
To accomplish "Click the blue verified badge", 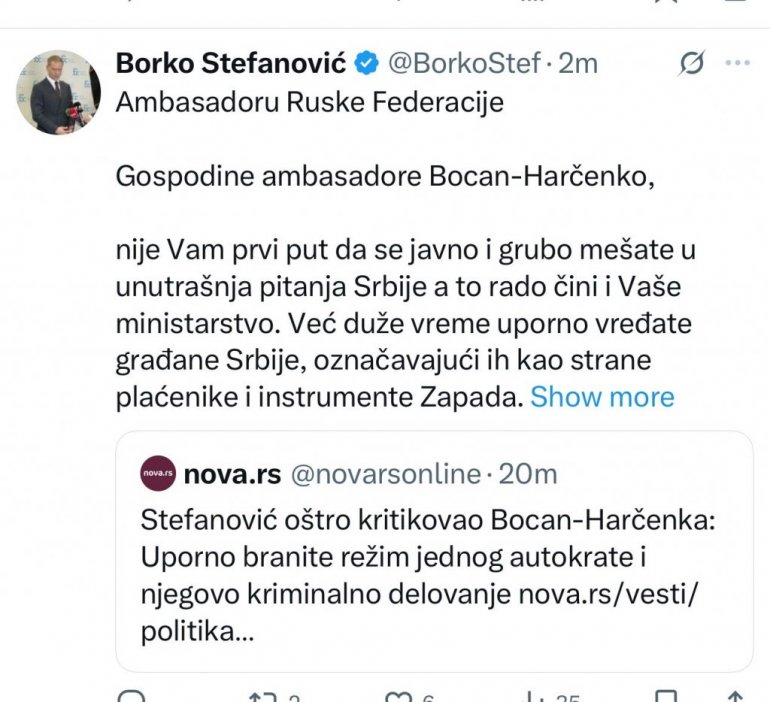I will 367,64.
